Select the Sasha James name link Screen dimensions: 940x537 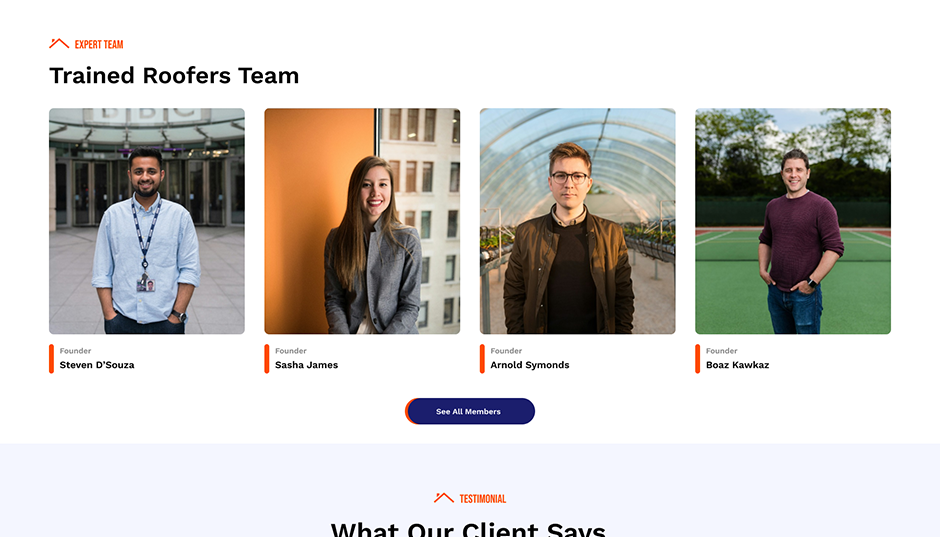point(306,364)
